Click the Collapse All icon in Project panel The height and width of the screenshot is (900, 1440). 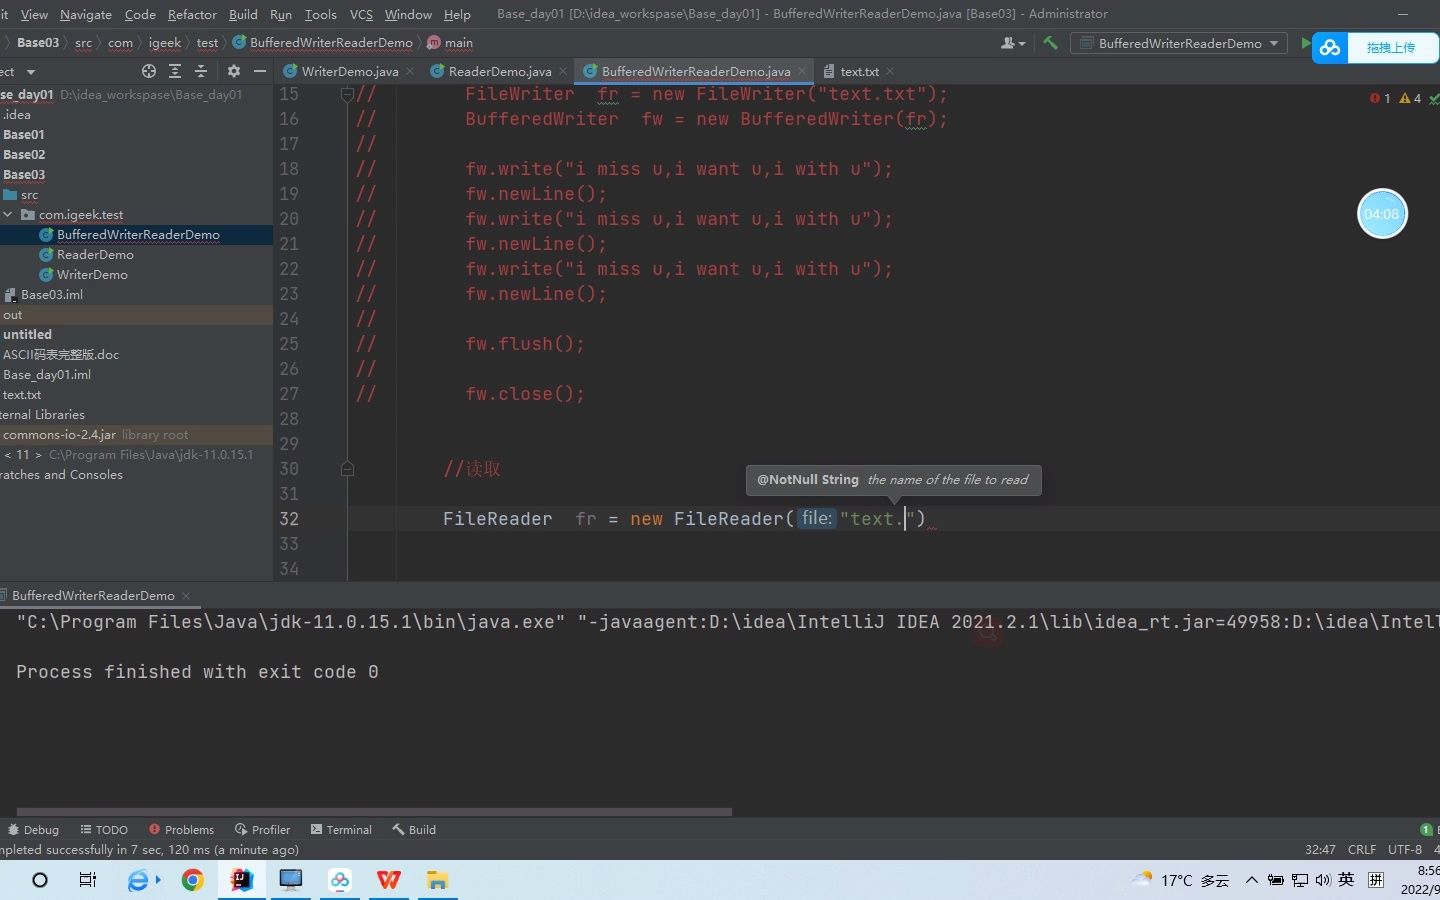tap(201, 71)
